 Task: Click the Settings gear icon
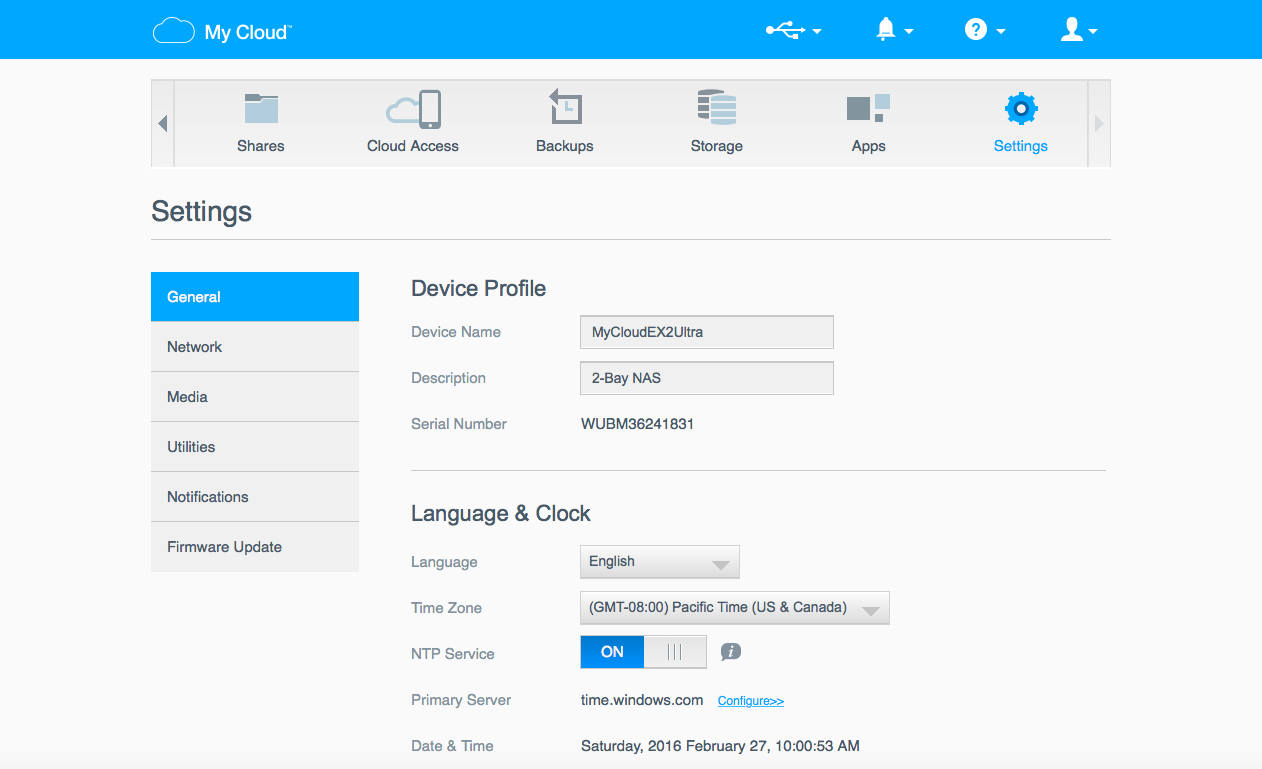tap(1021, 108)
